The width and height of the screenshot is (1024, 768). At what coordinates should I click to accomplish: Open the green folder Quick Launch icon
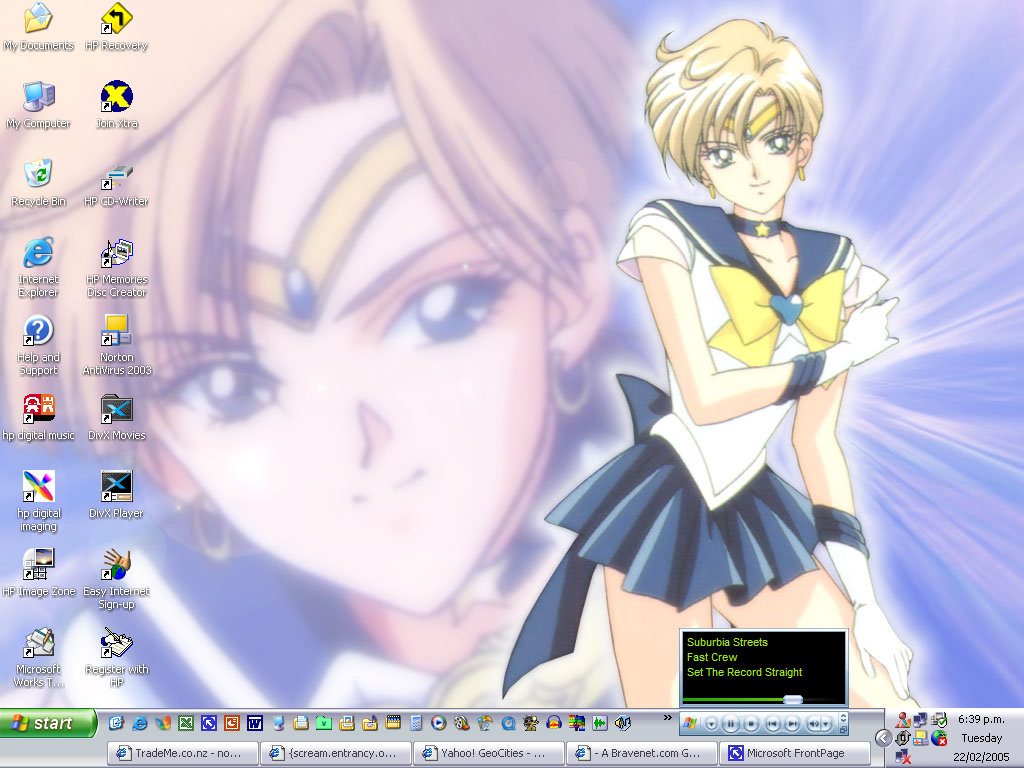[x=323, y=723]
